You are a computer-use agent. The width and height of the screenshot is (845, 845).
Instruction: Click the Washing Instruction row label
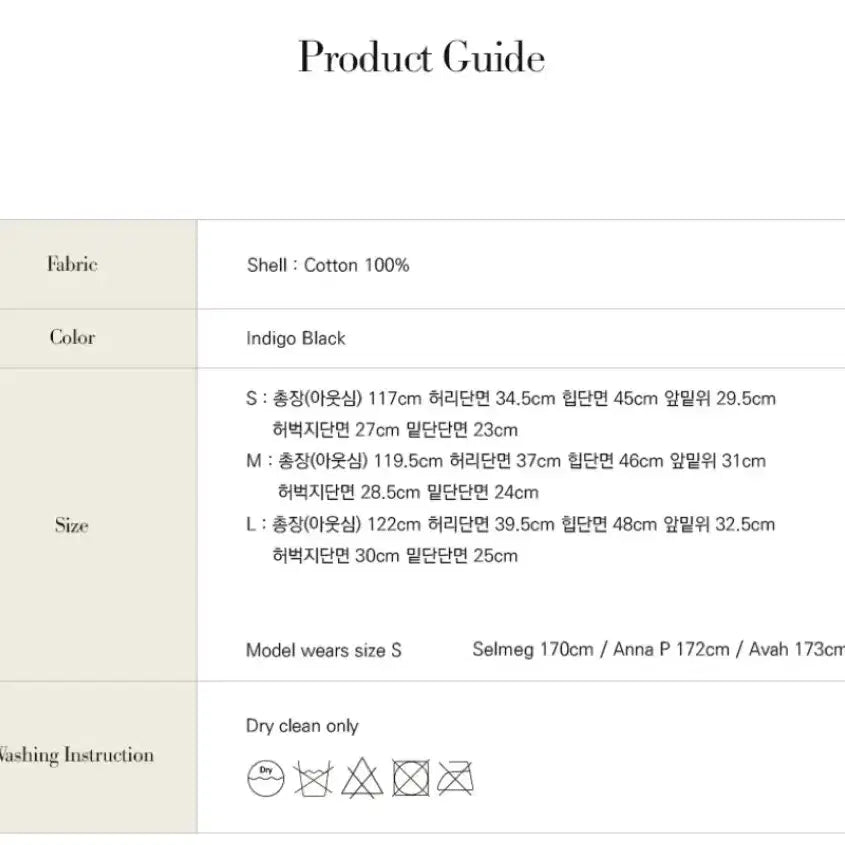coord(76,755)
